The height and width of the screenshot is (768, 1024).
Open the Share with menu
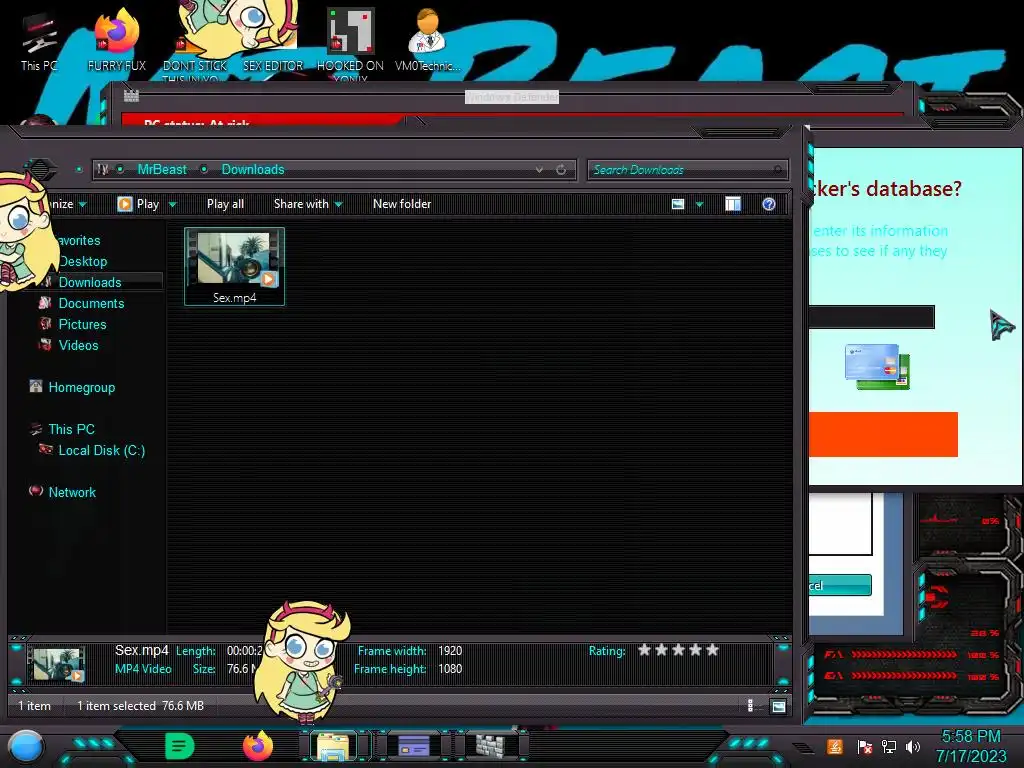pos(308,204)
